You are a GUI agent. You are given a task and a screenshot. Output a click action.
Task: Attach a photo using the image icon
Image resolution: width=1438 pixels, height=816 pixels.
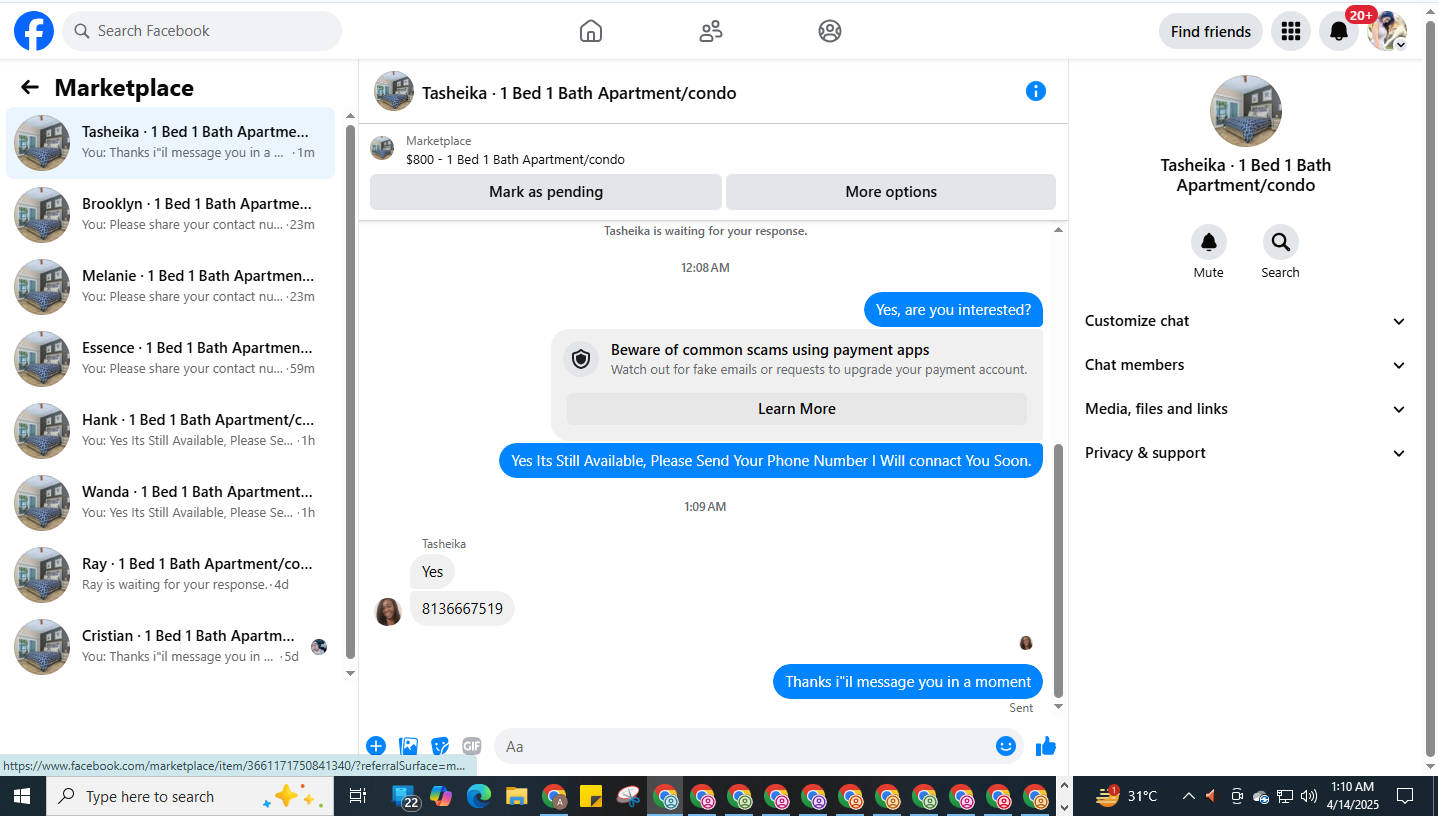point(409,746)
